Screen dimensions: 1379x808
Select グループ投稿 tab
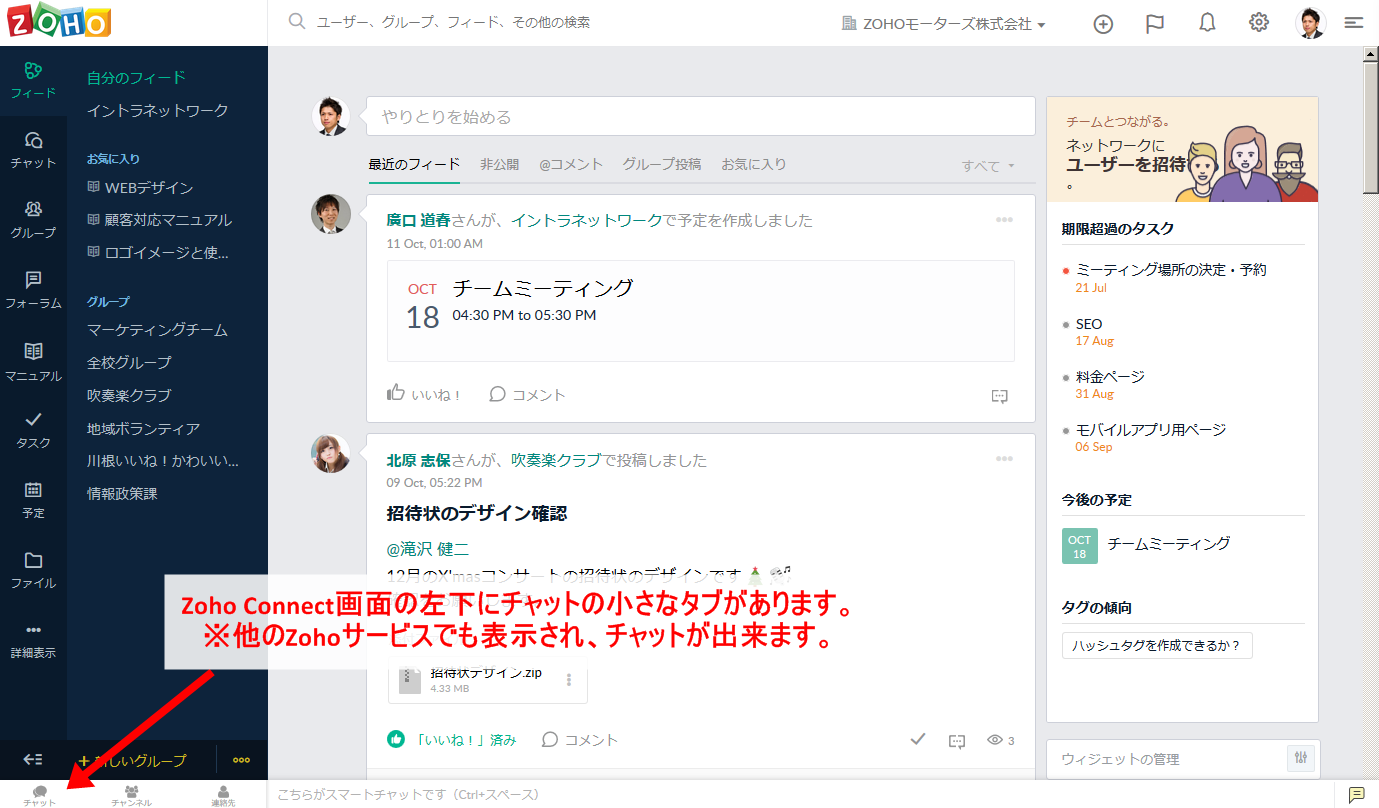662,164
